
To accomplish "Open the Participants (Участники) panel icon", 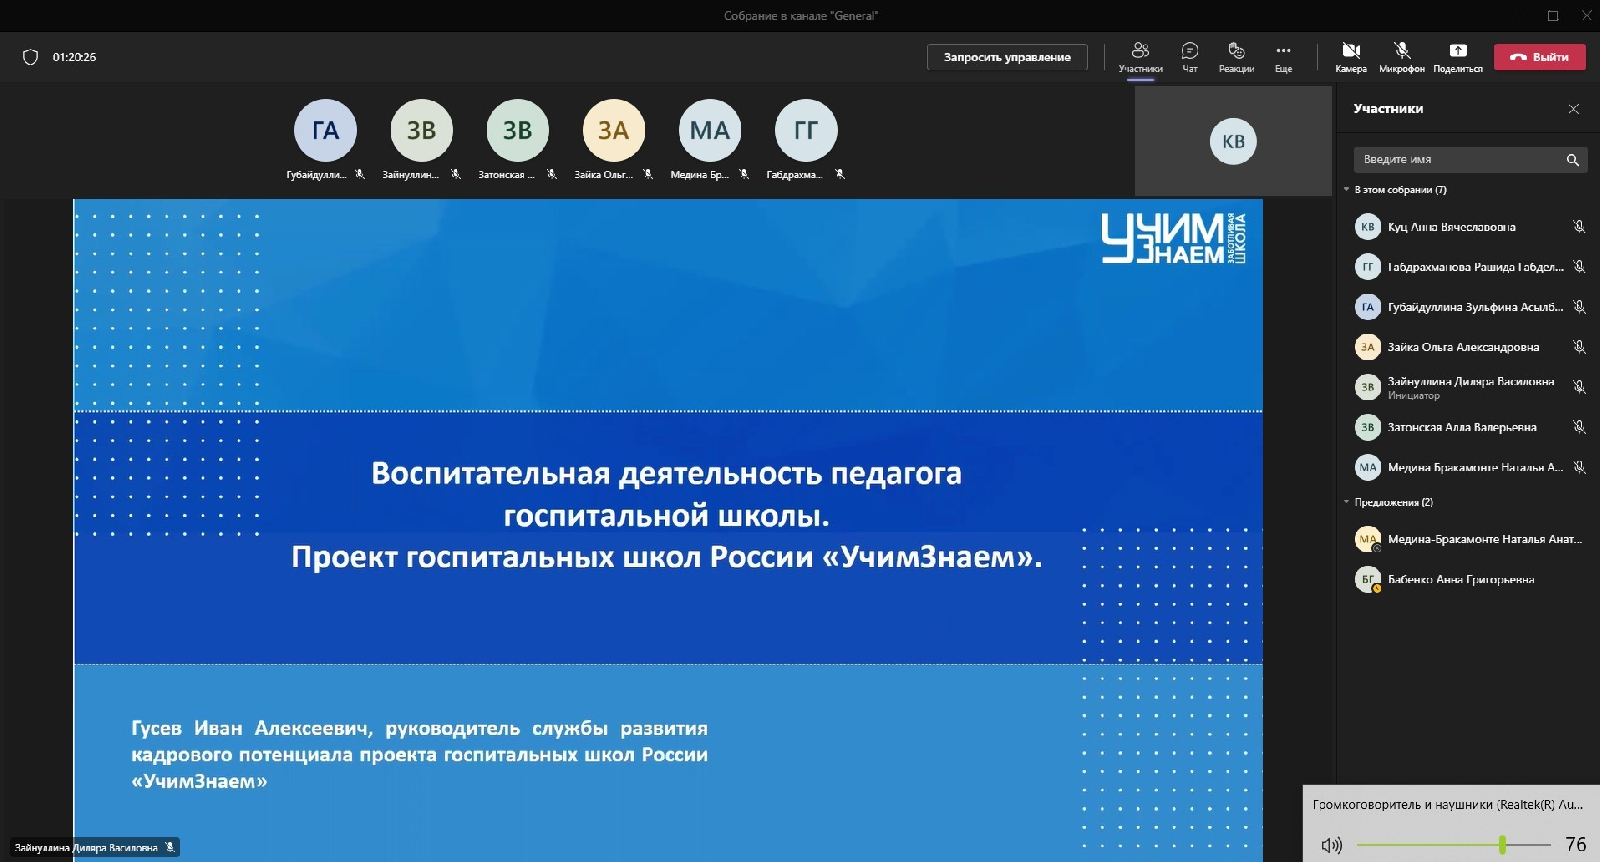I will (1140, 51).
